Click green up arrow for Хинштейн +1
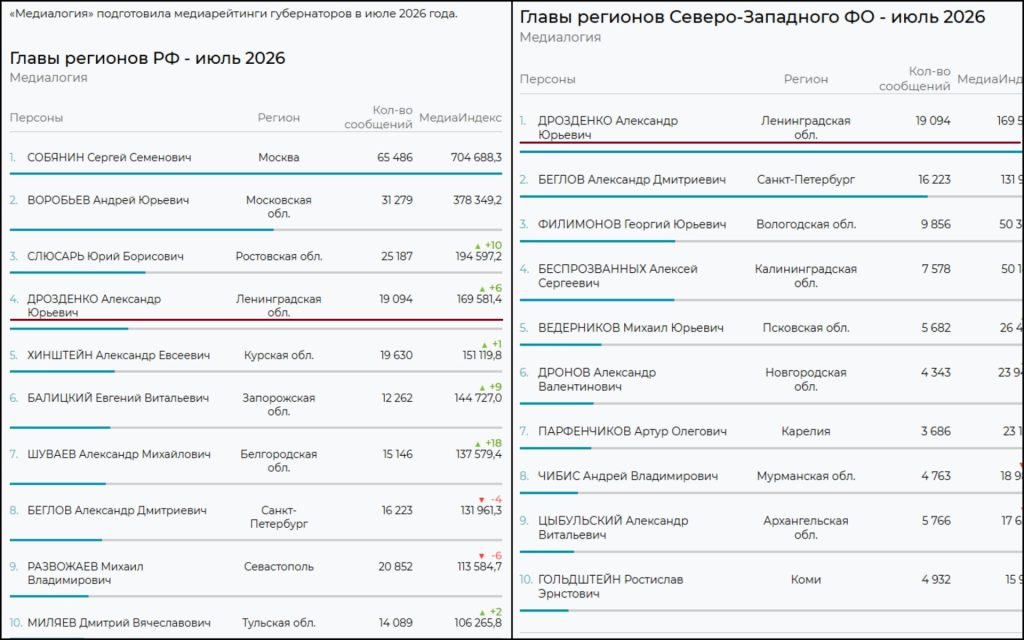Image resolution: width=1024 pixels, height=640 pixels. (x=484, y=345)
